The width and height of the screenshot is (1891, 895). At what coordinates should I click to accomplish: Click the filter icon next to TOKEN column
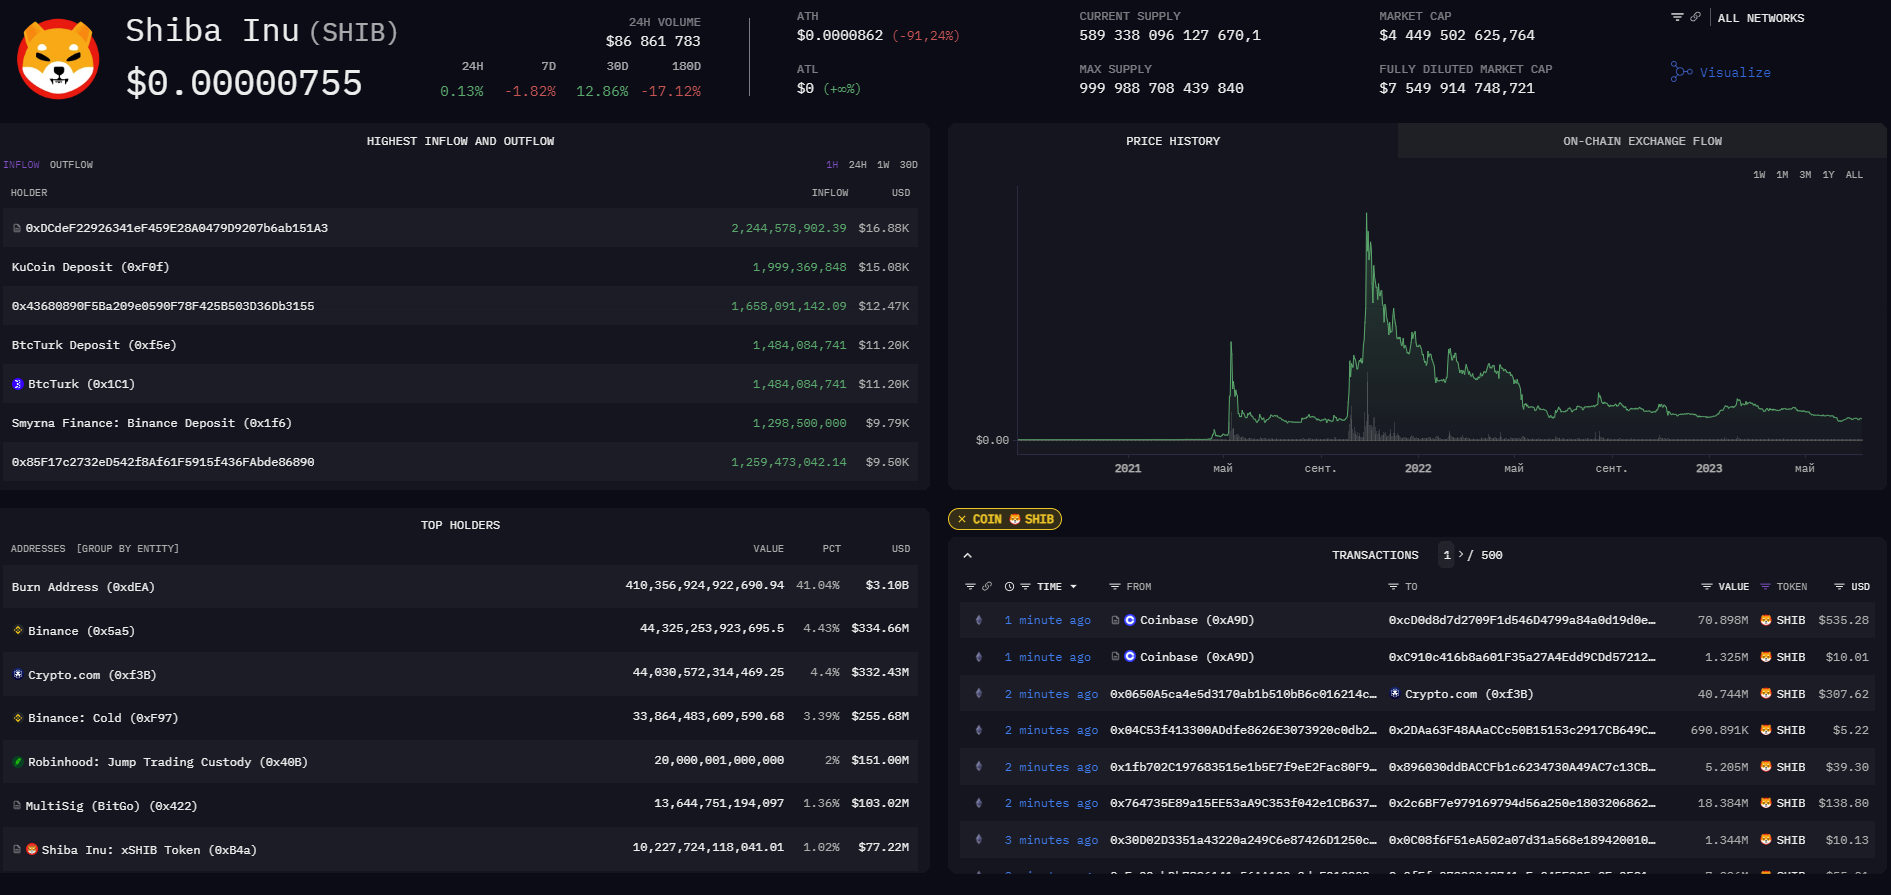(x=1765, y=587)
